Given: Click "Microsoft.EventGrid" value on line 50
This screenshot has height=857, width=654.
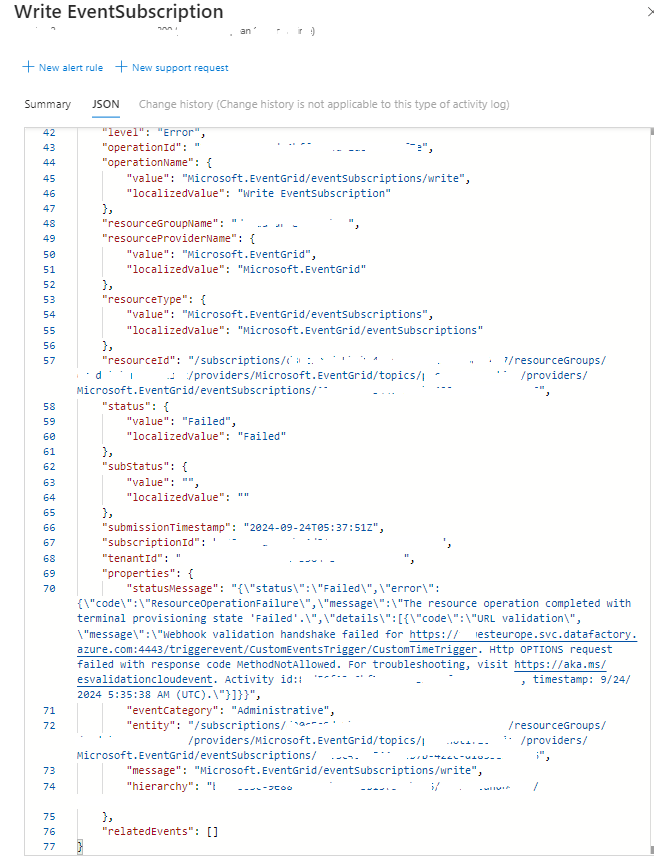Looking at the screenshot, I should click(x=246, y=254).
